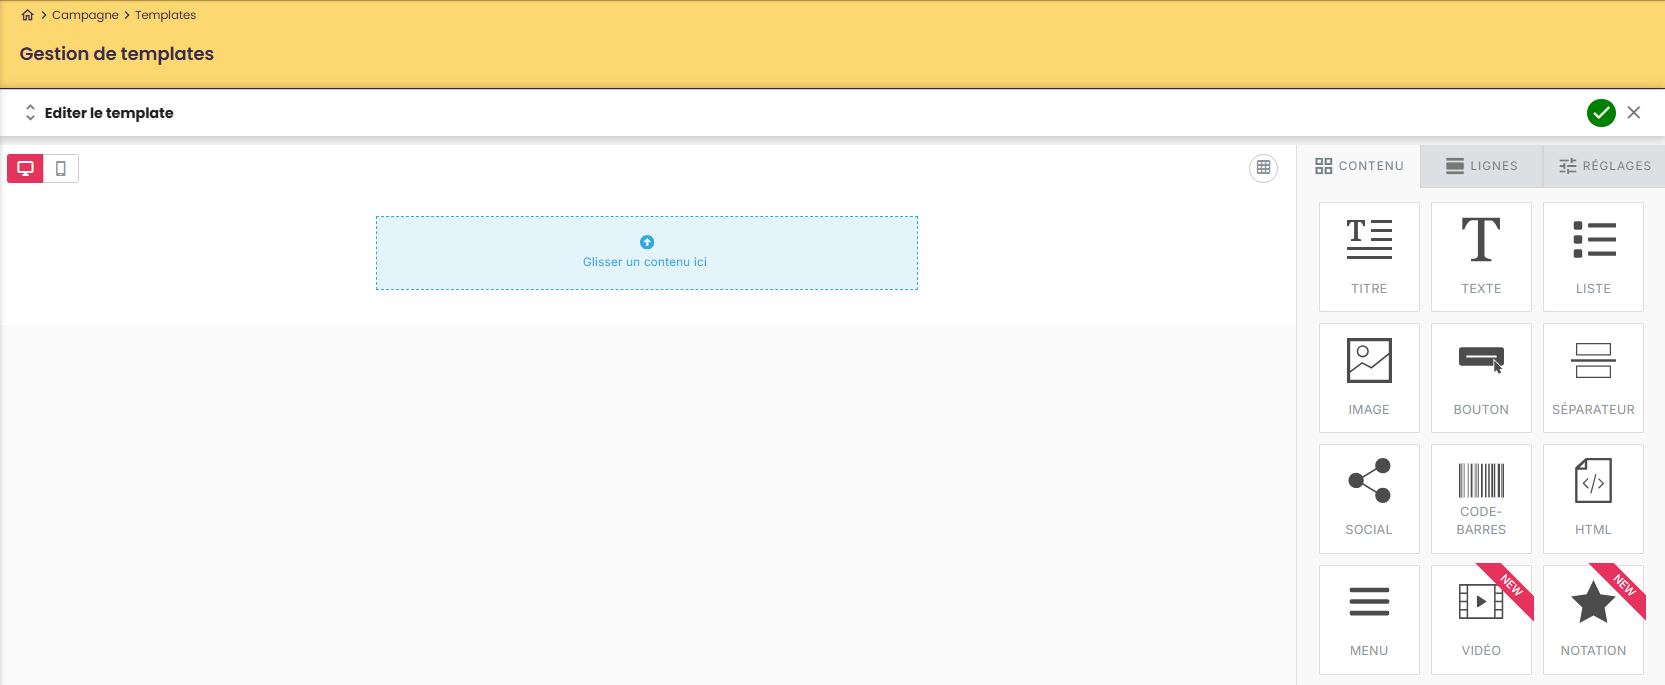
Task: Select the Social content block
Action: (1369, 499)
